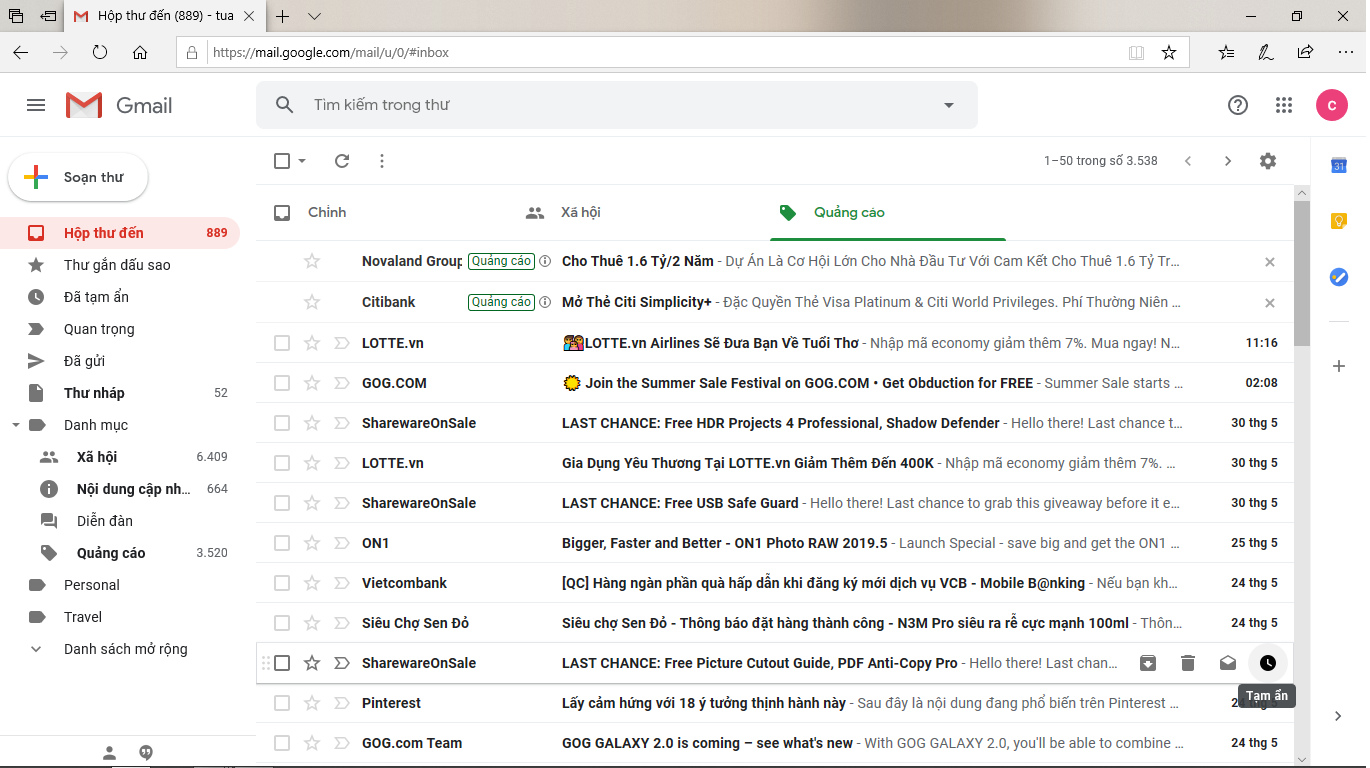Open Google Tasks in side panel
This screenshot has width=1370, height=768.
pos(1339,277)
